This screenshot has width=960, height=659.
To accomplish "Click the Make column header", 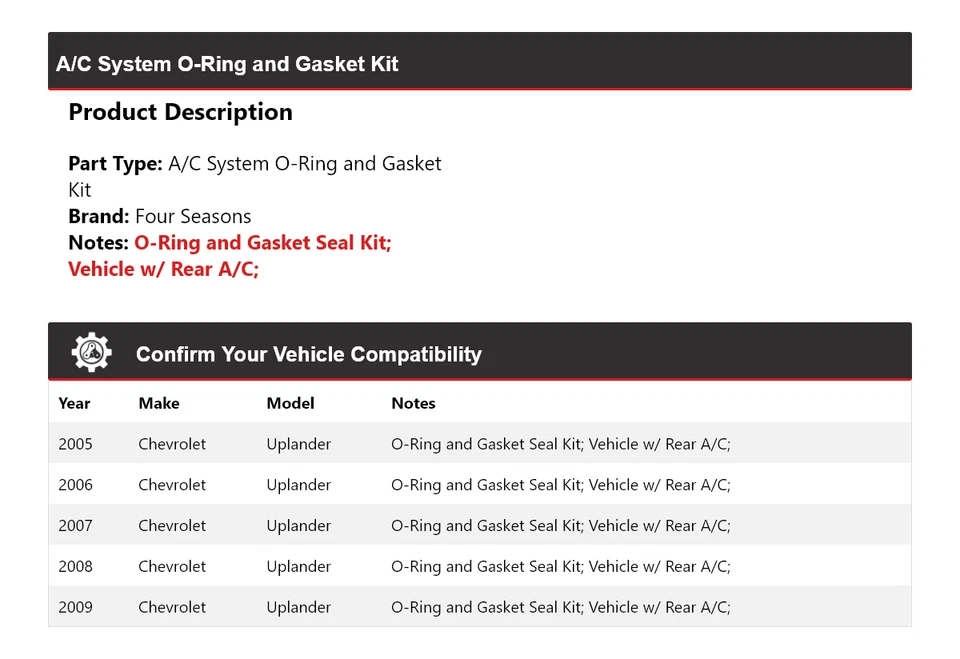I will coord(159,403).
